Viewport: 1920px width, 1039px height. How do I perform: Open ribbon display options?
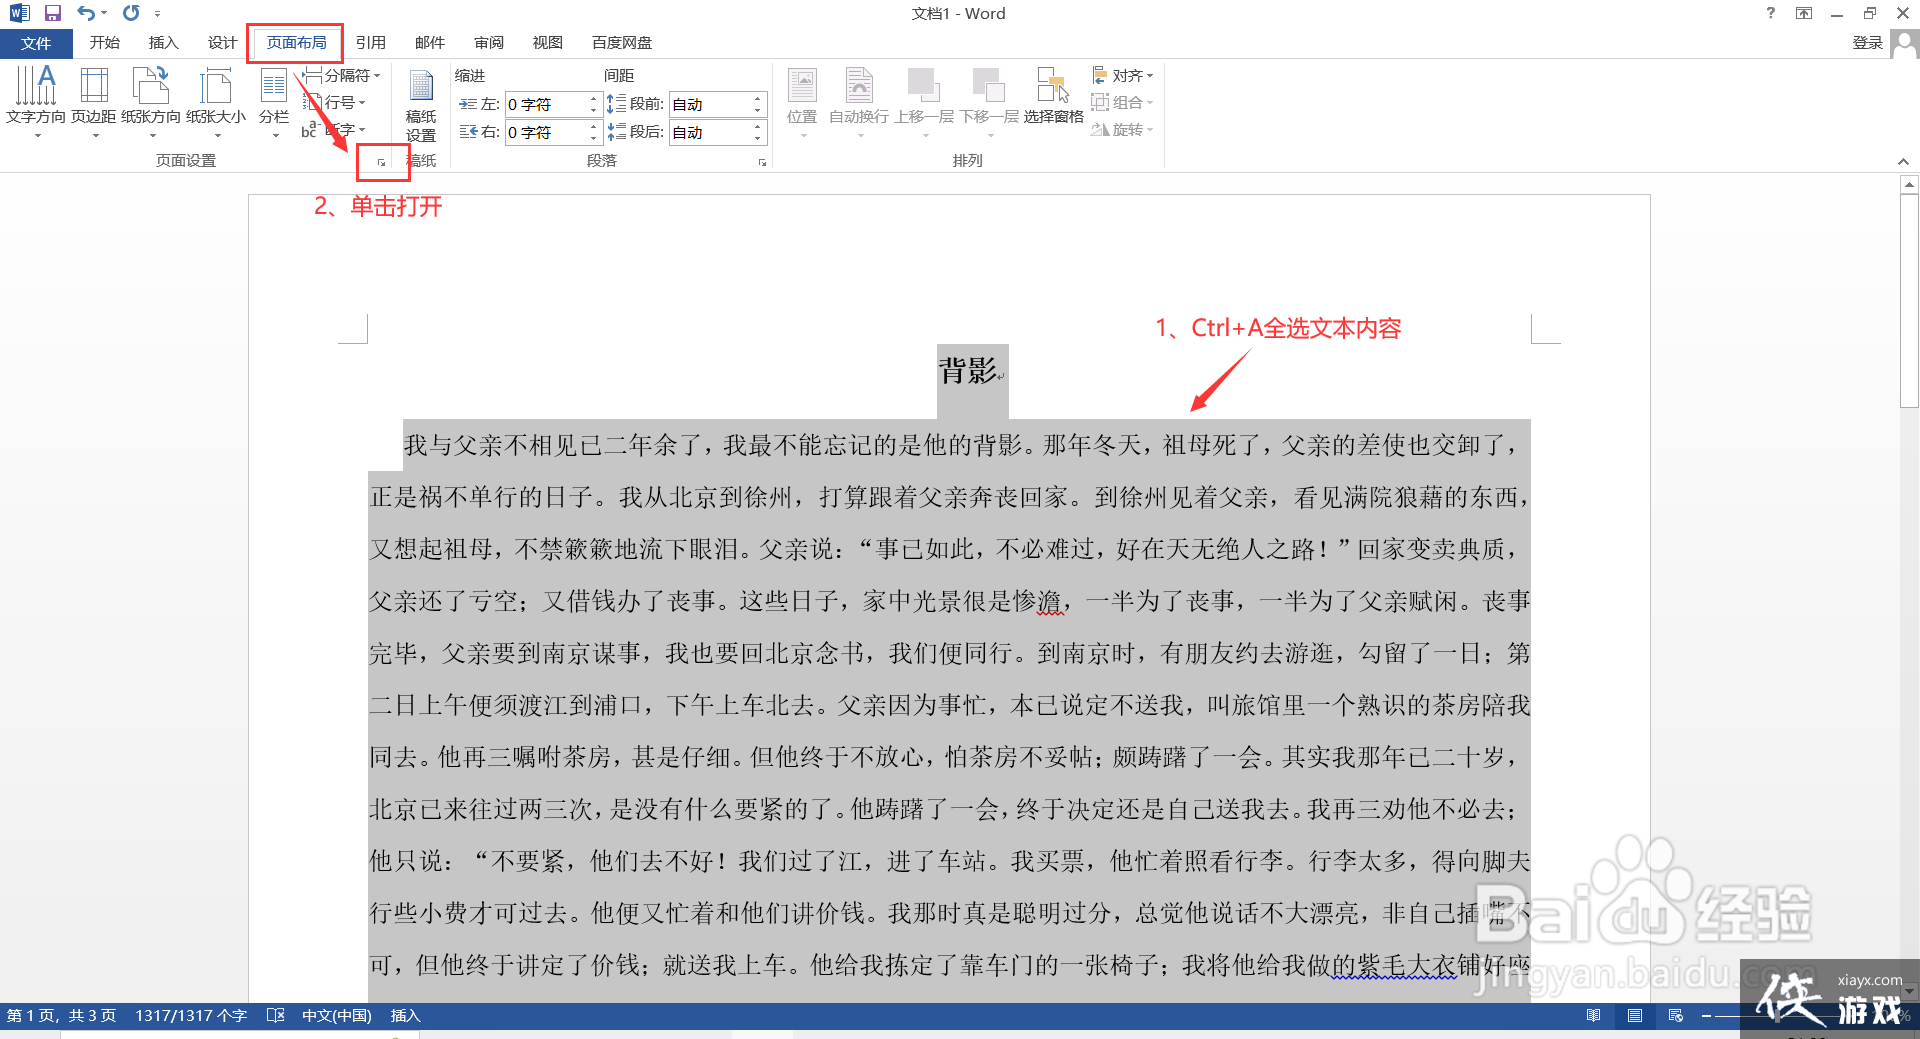coord(1804,13)
